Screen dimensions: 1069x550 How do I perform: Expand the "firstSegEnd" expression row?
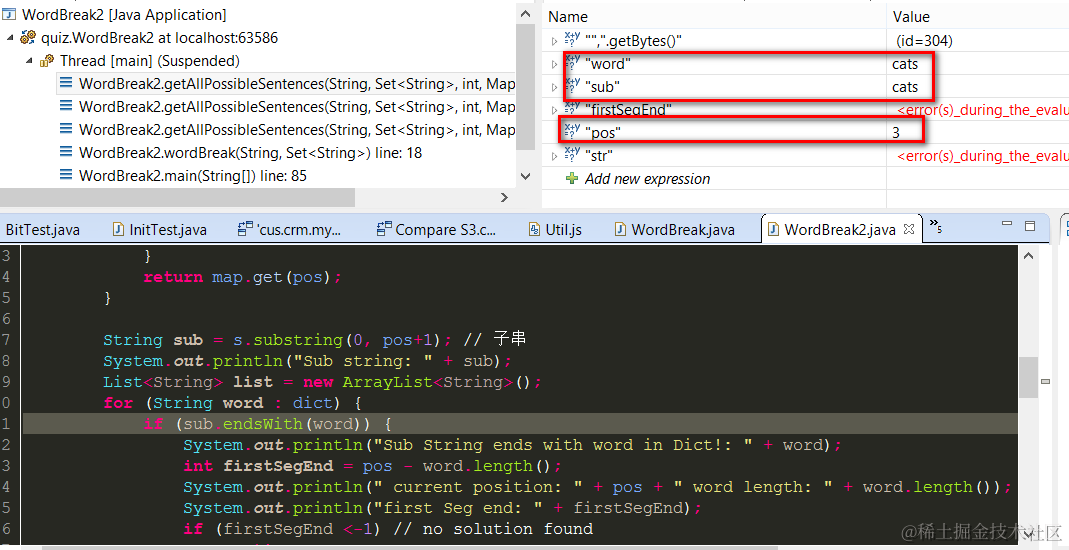[554, 110]
